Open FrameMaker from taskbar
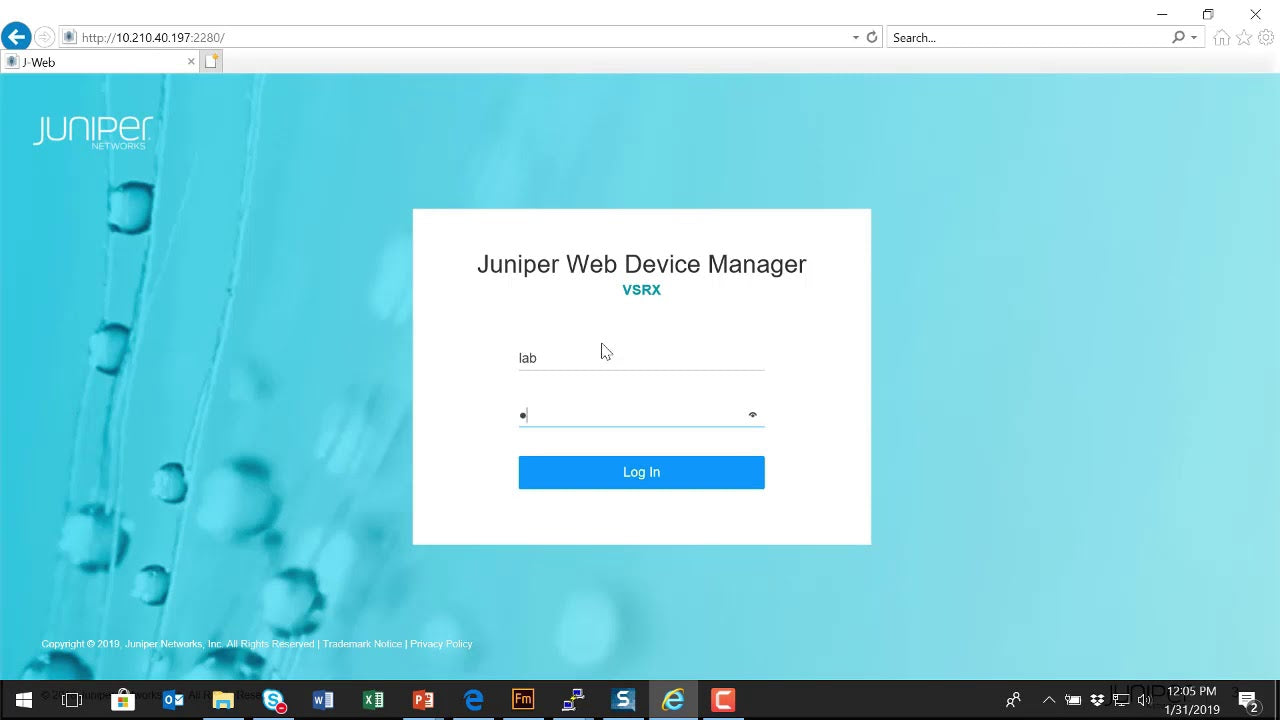1280x720 pixels. point(523,700)
